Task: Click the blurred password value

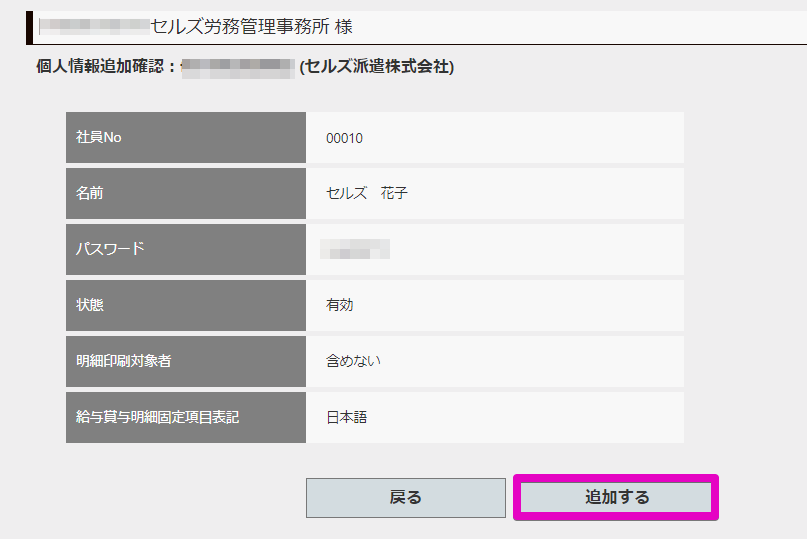Action: (x=355, y=249)
